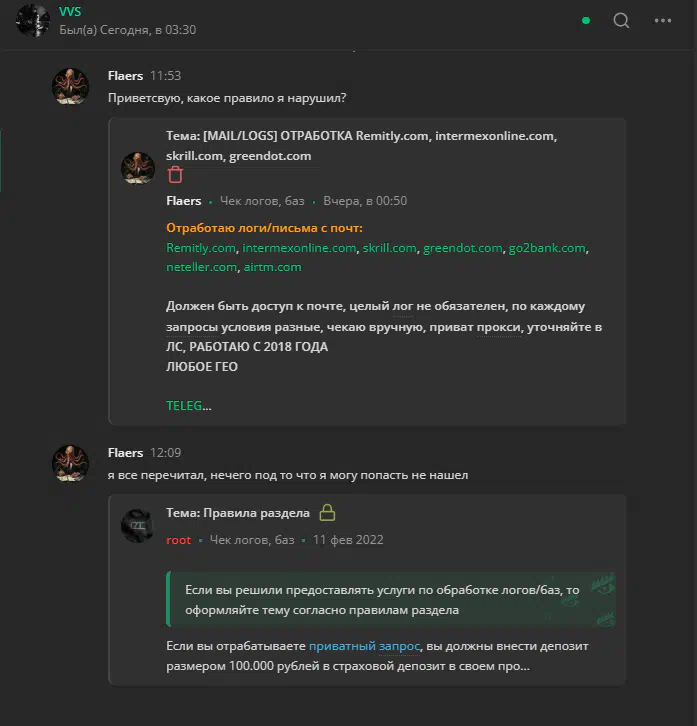Click message я все перечитал, нечего под то
The height and width of the screenshot is (726, 697).
click(x=288, y=475)
